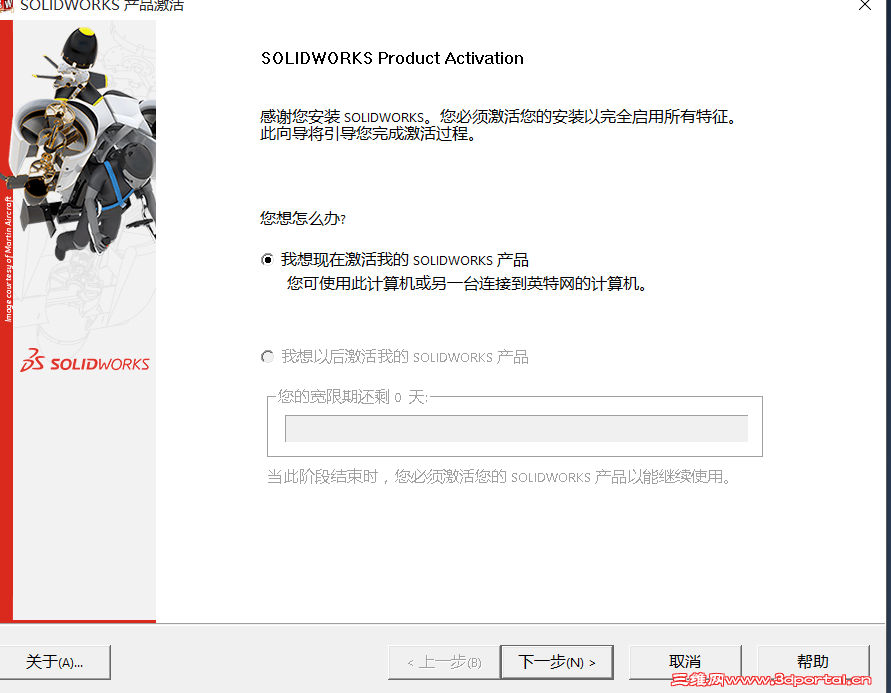This screenshot has width=891, height=693.
Task: Click the '您的宽限期还剩 0 天:' label
Action: [353, 396]
